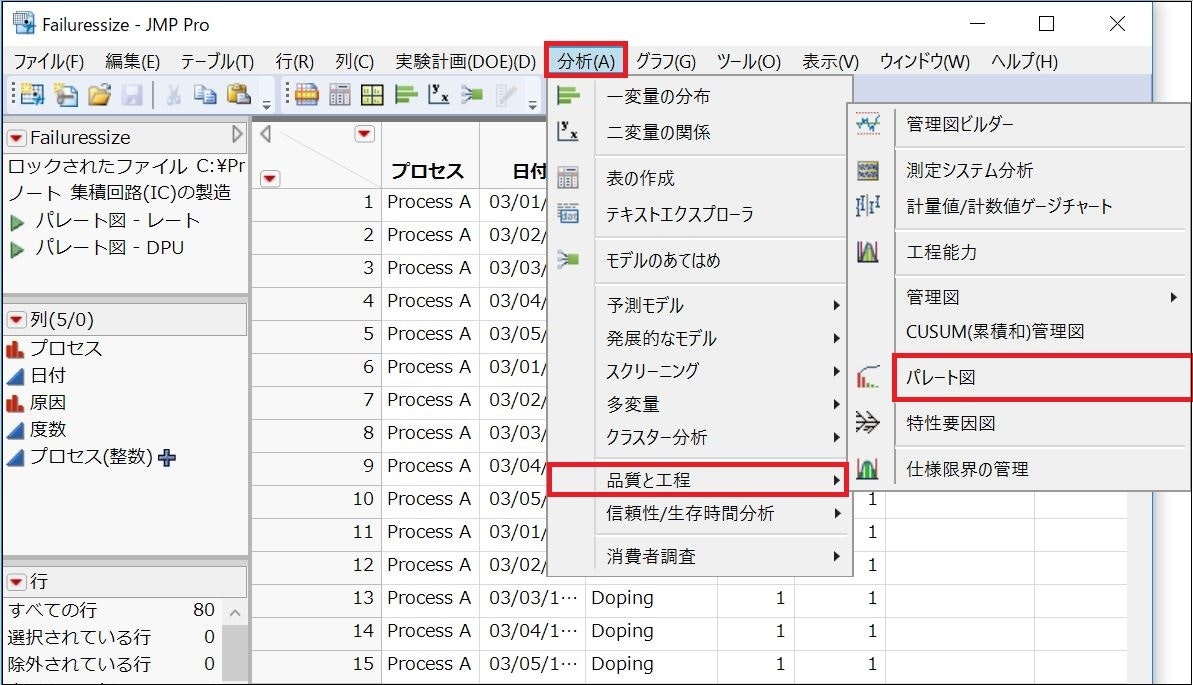Click the gauge chart submenu icon
Screen dimensions: 1193x685
point(868,206)
